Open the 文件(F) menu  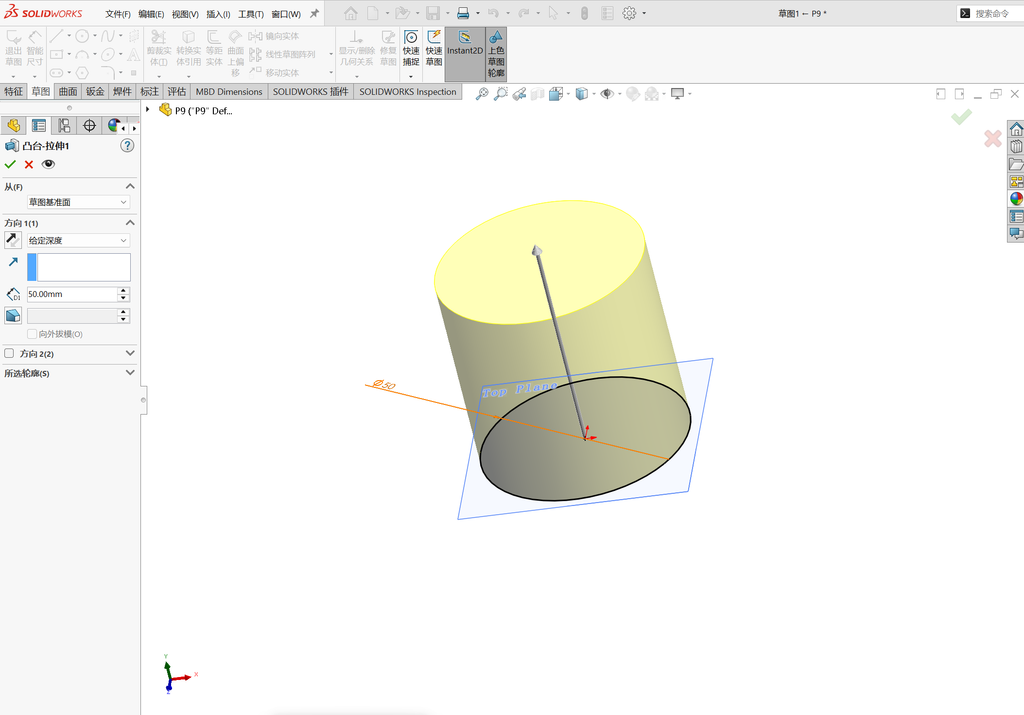coord(118,14)
